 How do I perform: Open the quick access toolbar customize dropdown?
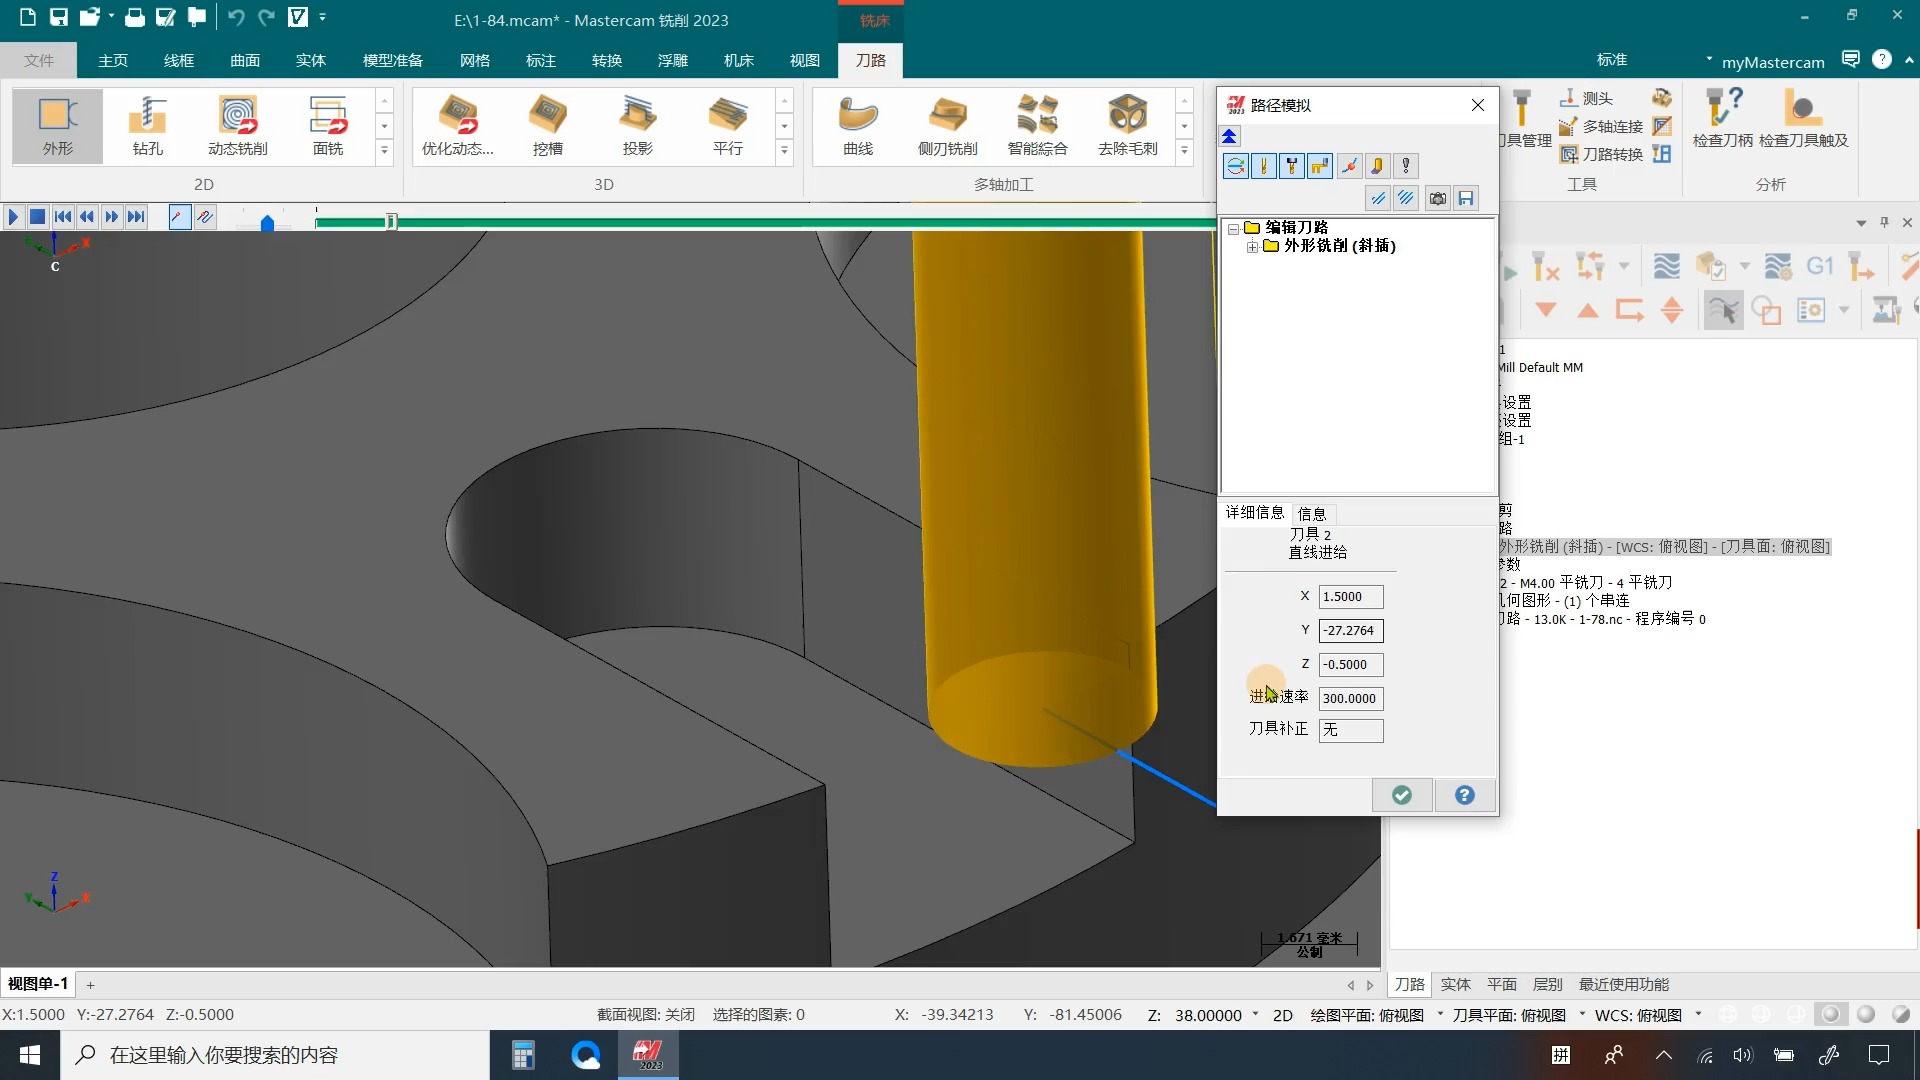322,17
